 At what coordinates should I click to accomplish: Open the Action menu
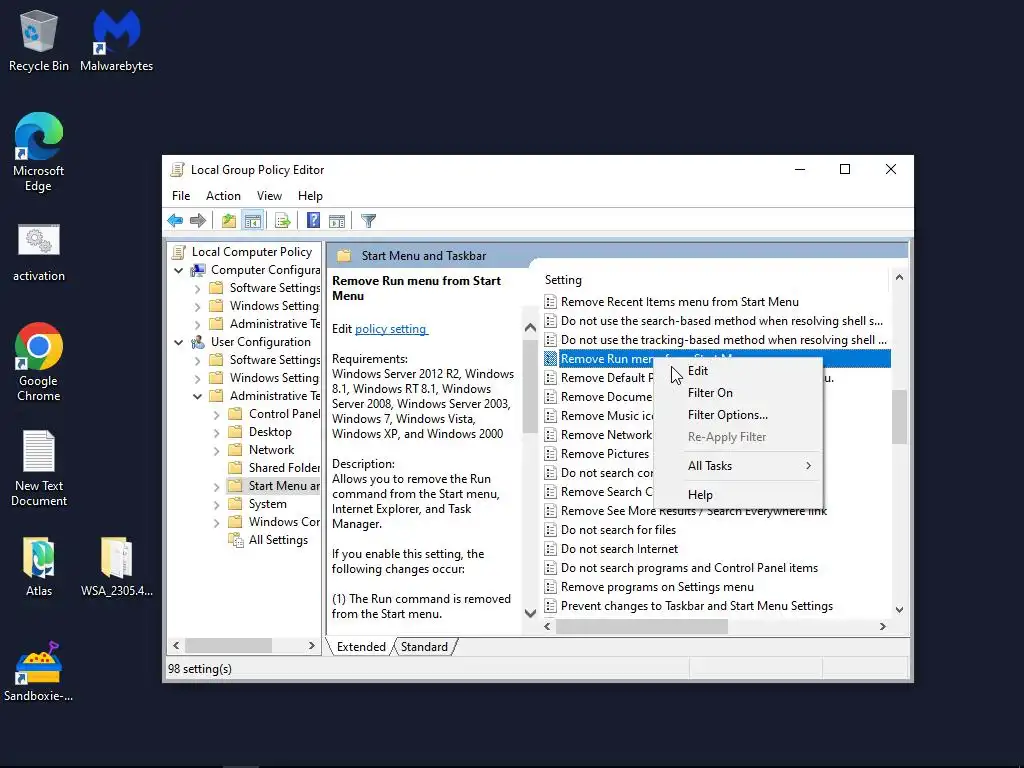click(223, 196)
